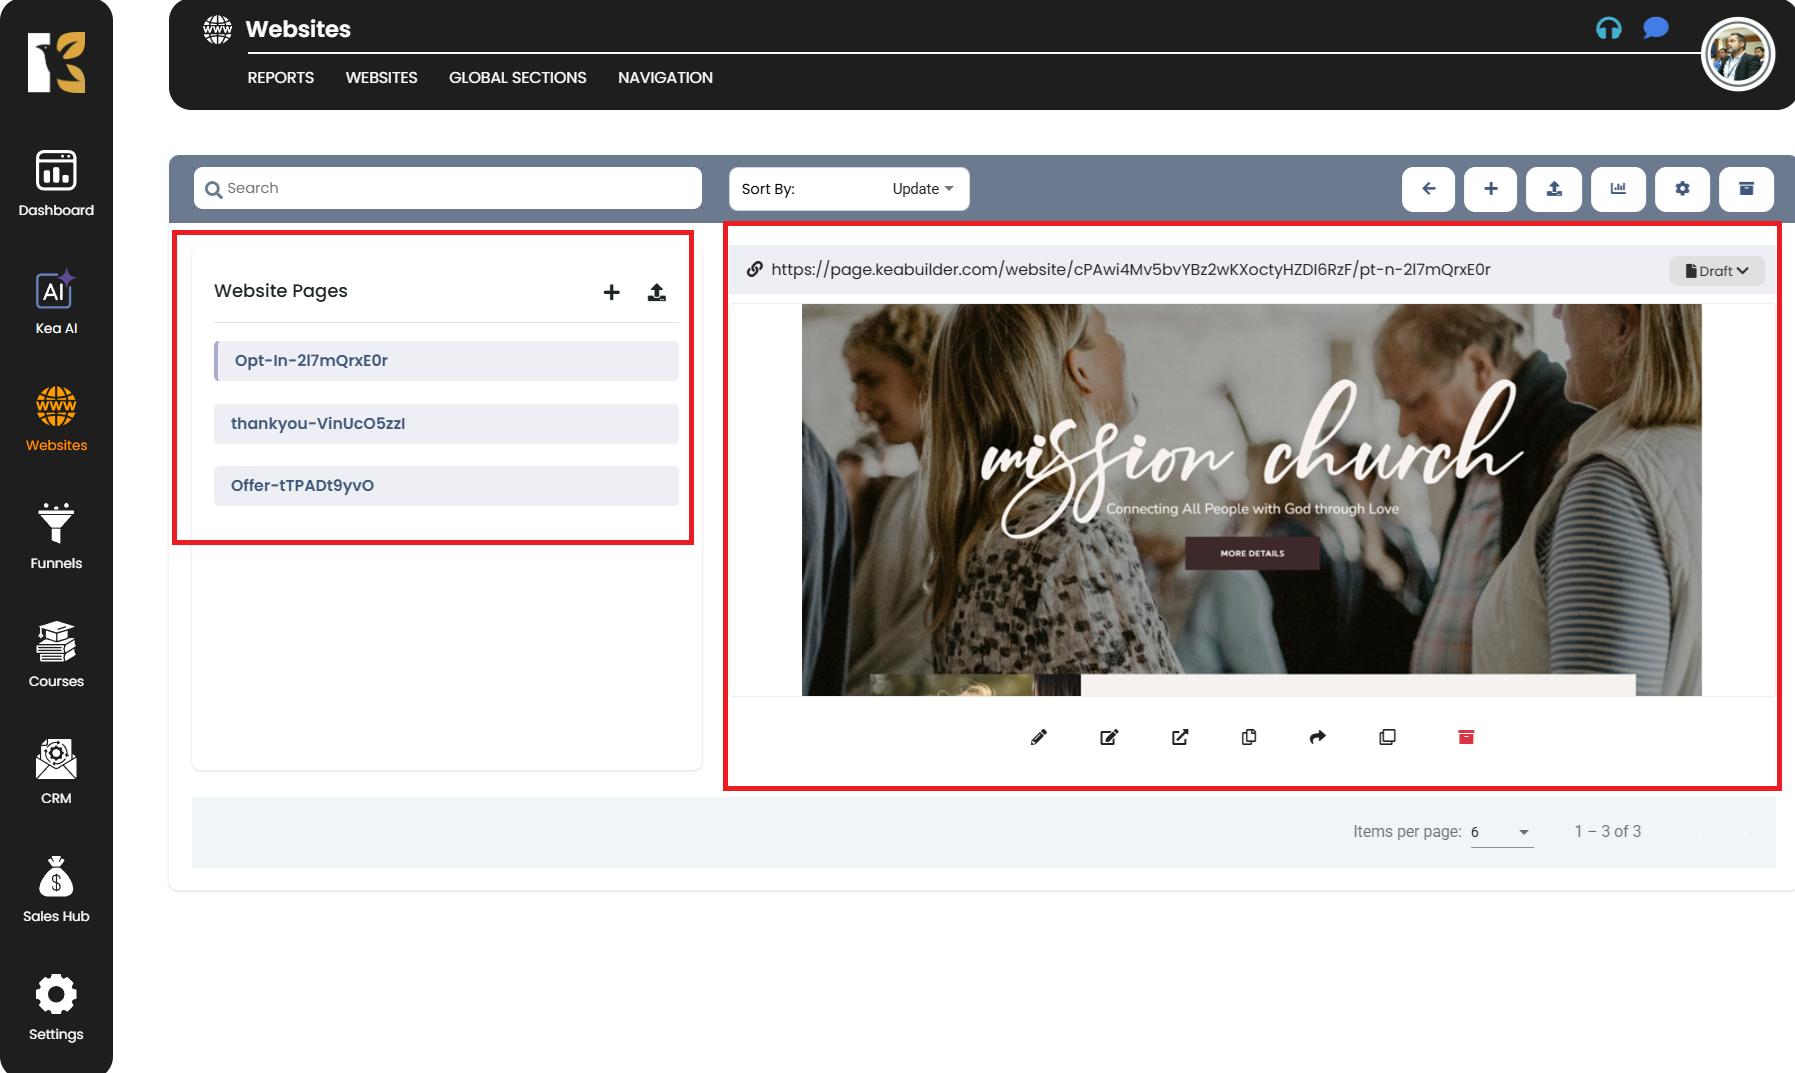
Task: Click the import upload icon in Website Pages
Action: [656, 292]
